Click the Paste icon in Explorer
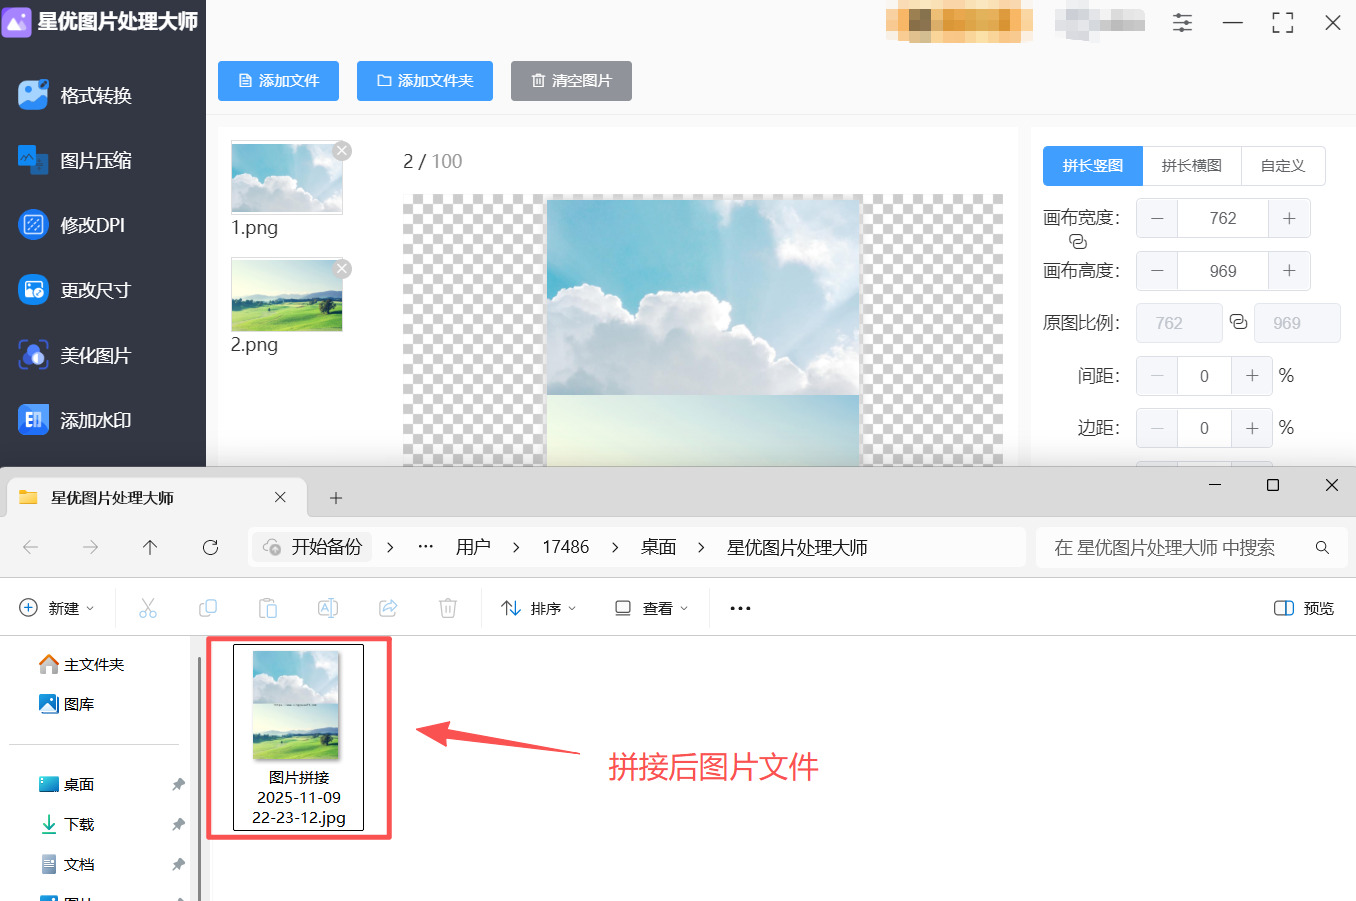The height and width of the screenshot is (901, 1356). pyautogui.click(x=268, y=608)
